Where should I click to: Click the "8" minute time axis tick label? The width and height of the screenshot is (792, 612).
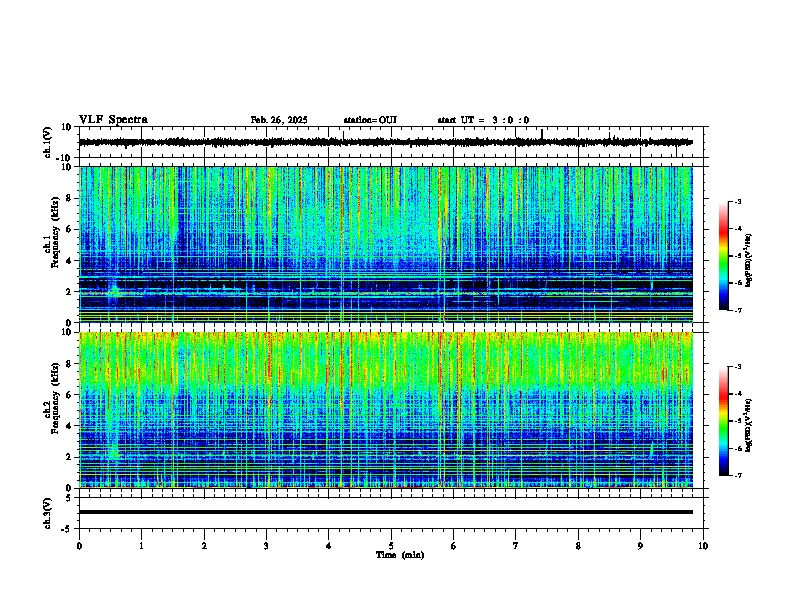tap(578, 546)
